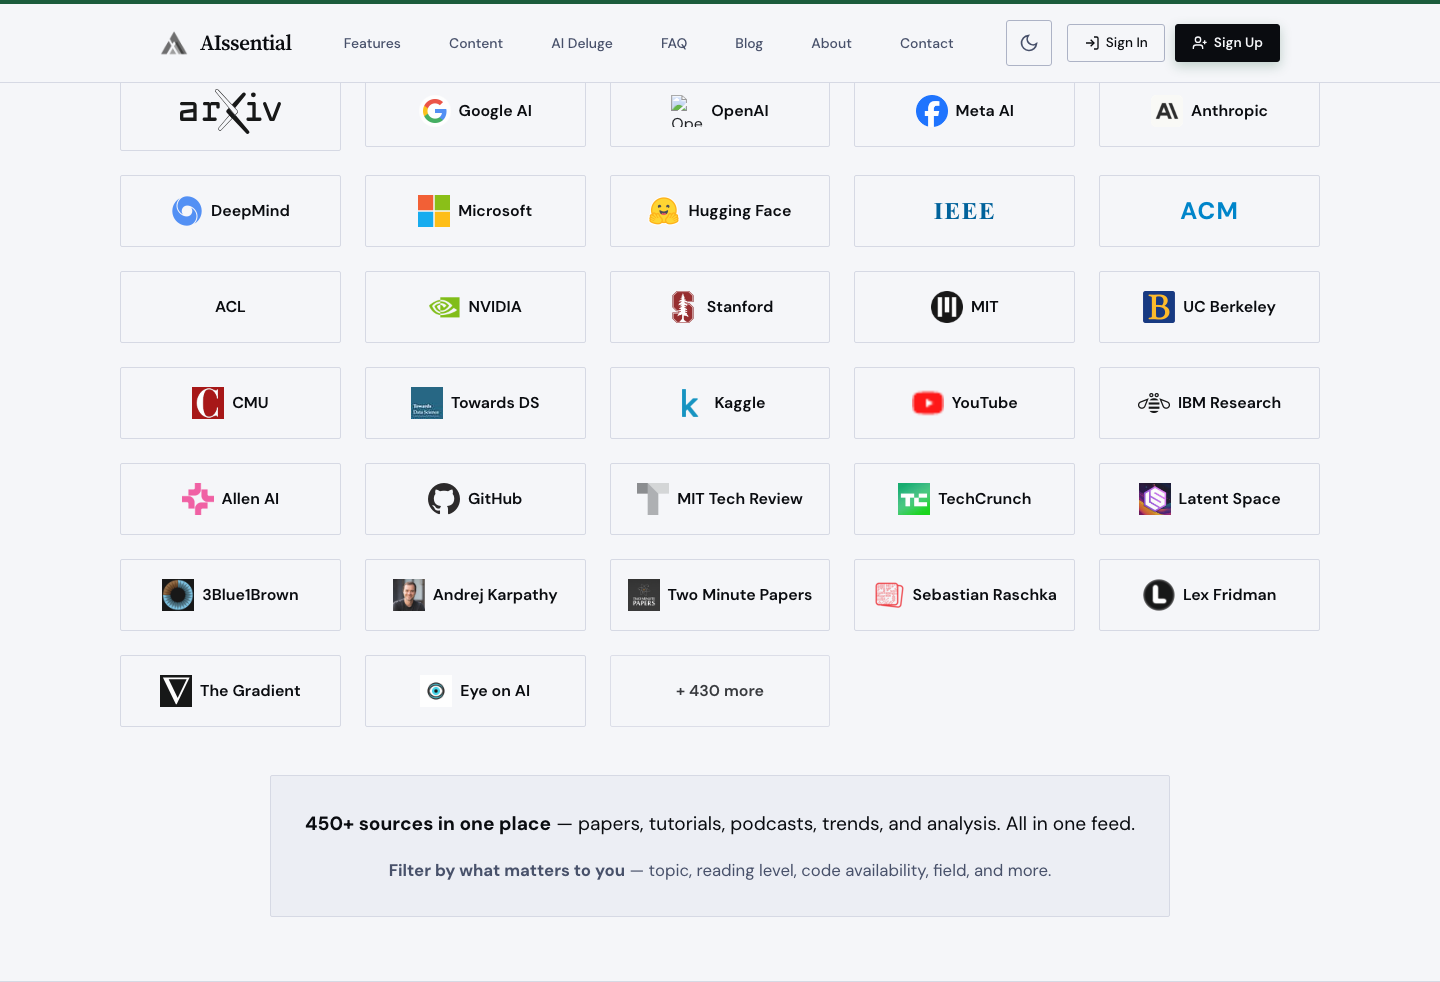Open the About nav item
The height and width of the screenshot is (982, 1440).
pyautogui.click(x=831, y=43)
